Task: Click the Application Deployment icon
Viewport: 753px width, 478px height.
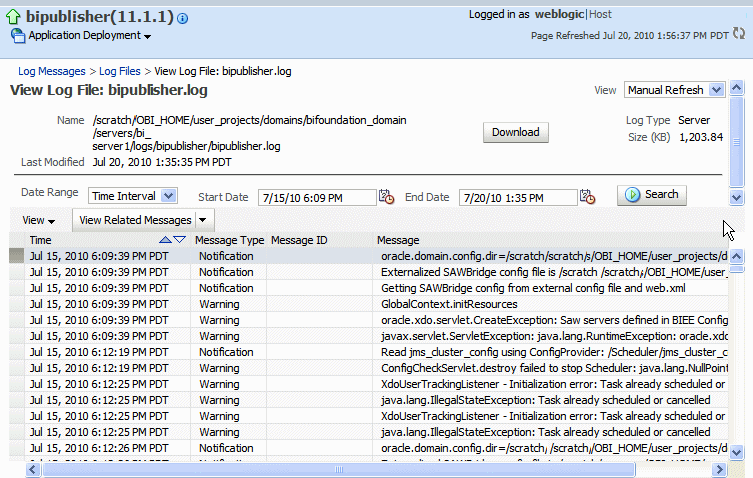Action: (18, 36)
